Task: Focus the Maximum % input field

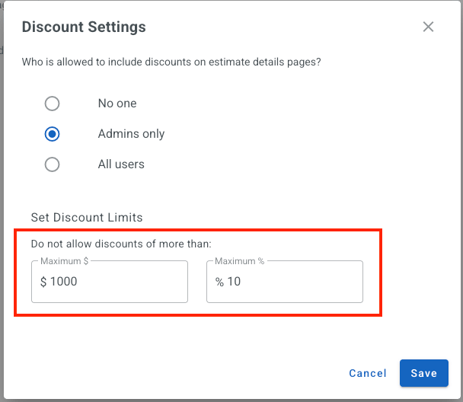Action: [x=284, y=282]
